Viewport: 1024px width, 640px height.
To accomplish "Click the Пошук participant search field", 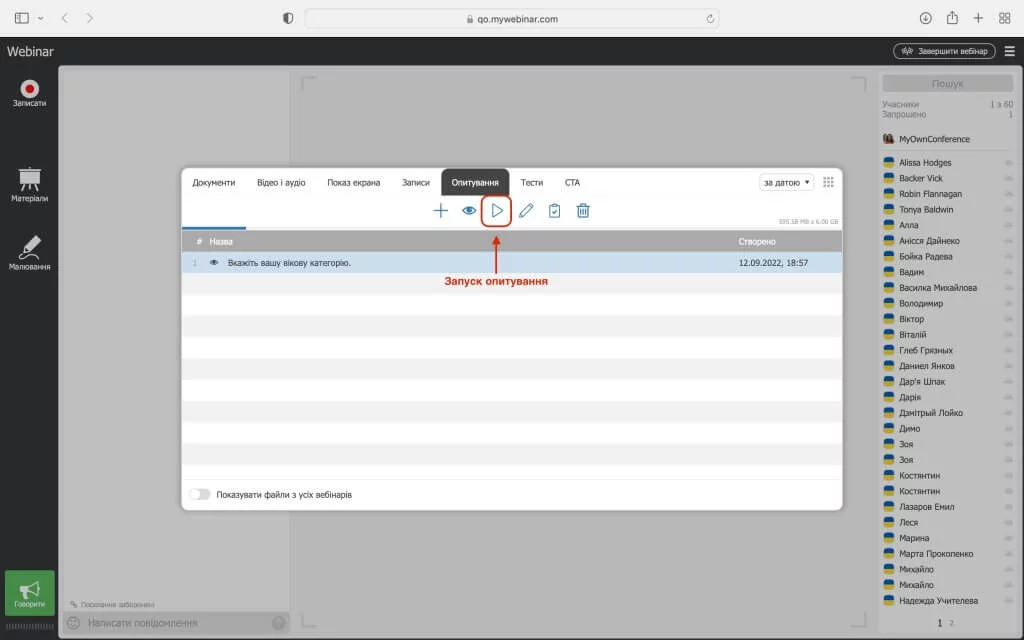I will pos(947,84).
